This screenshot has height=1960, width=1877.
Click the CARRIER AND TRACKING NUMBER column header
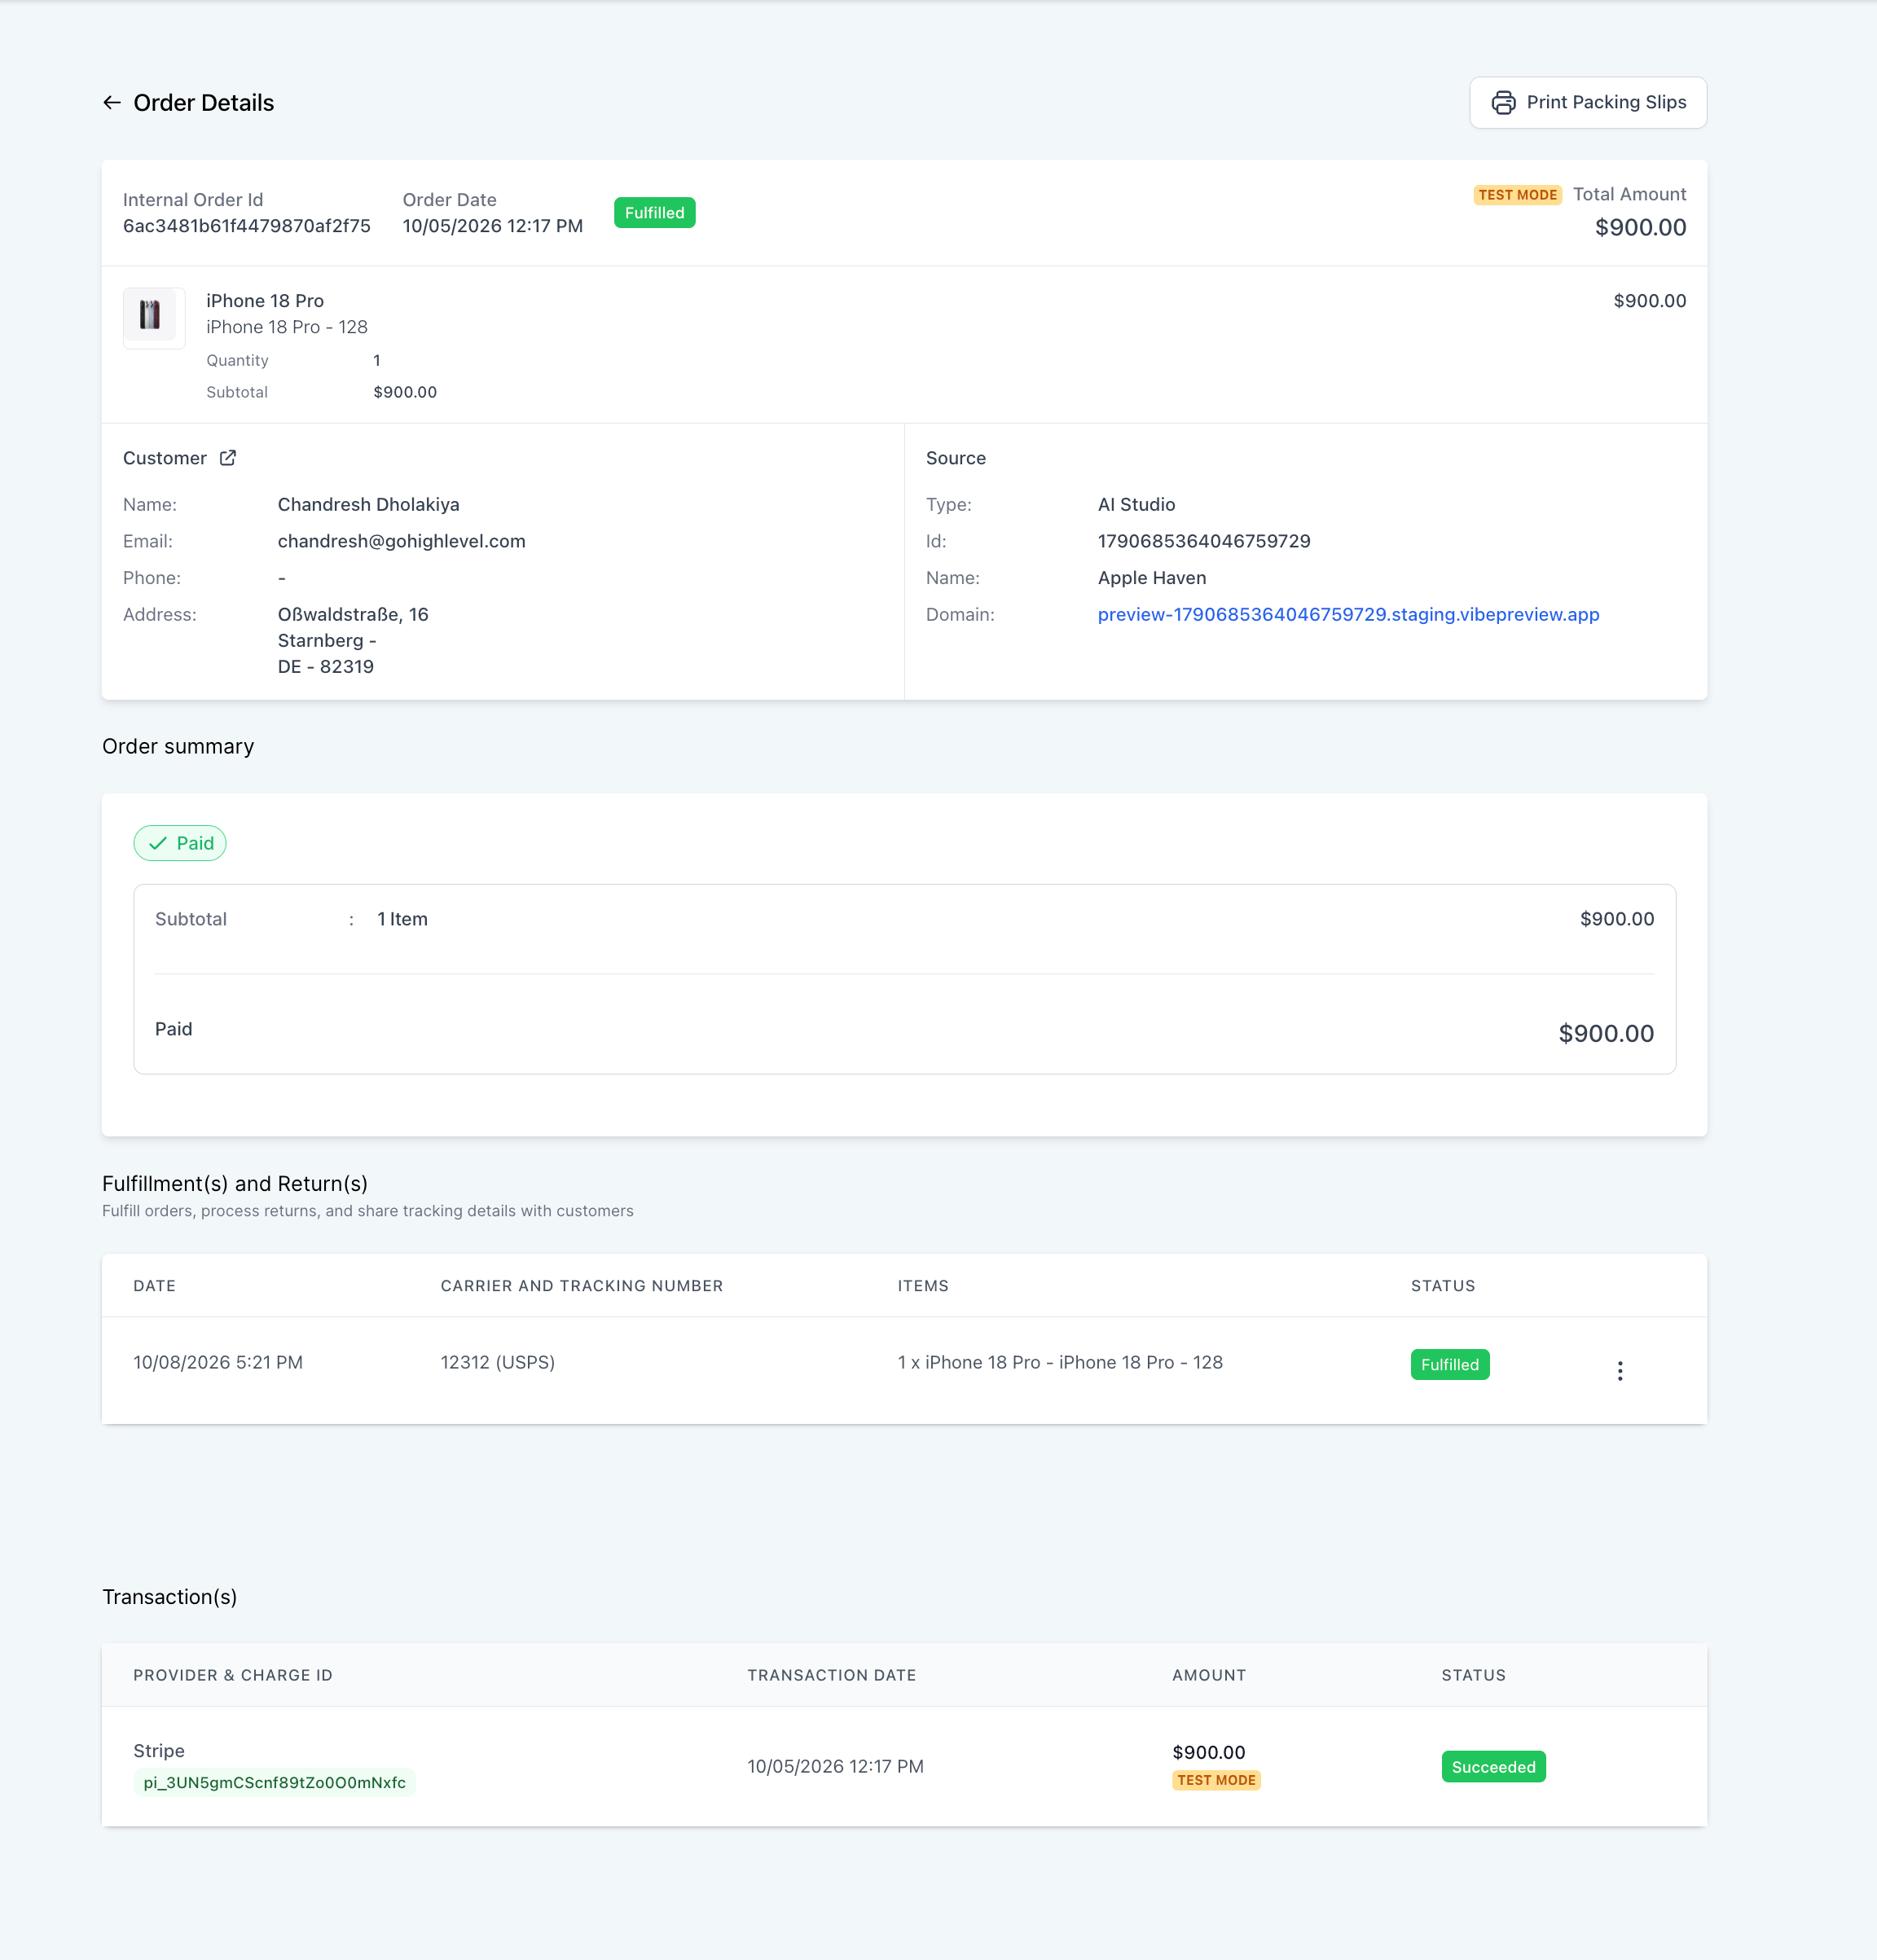[581, 1286]
